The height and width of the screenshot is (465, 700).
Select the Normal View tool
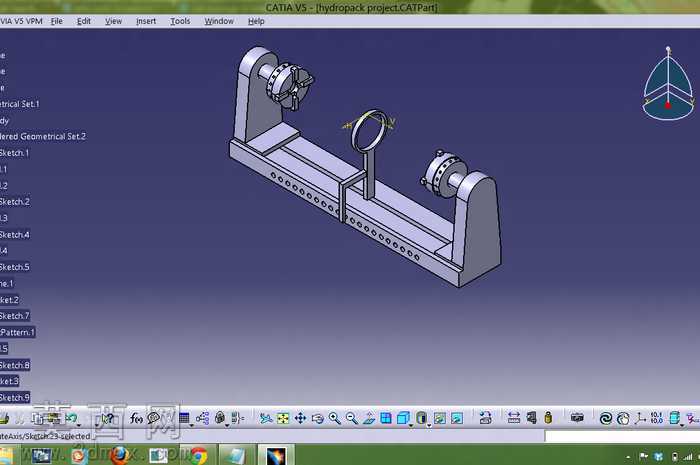click(x=369, y=418)
